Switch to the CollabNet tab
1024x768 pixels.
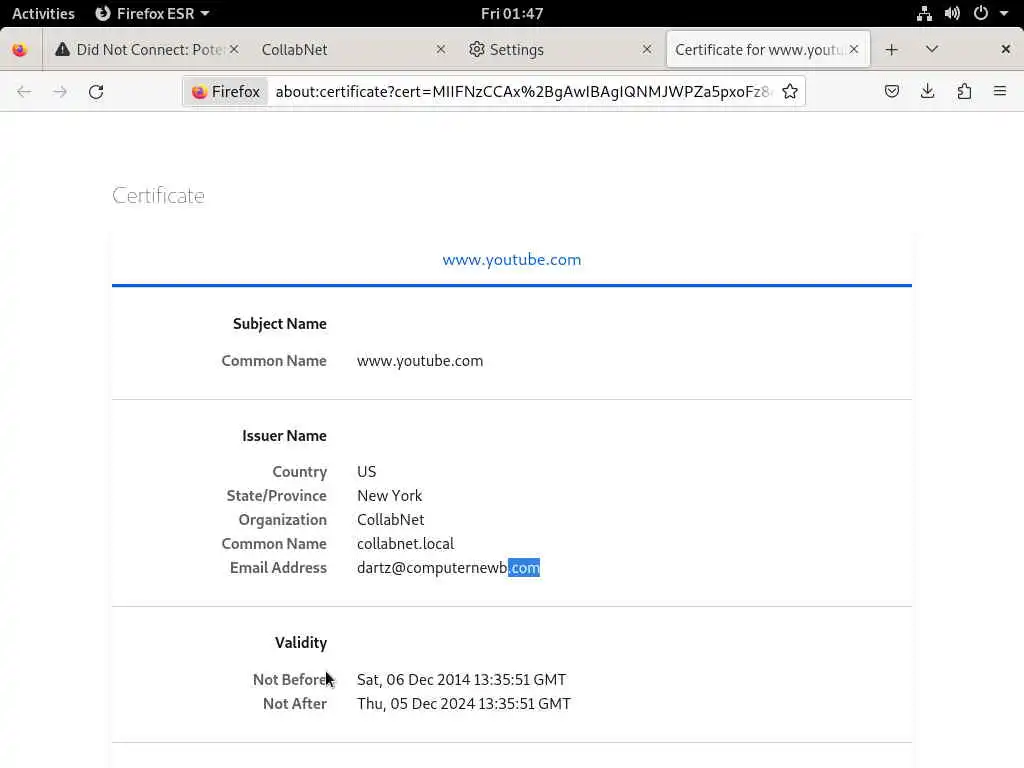[353, 50]
